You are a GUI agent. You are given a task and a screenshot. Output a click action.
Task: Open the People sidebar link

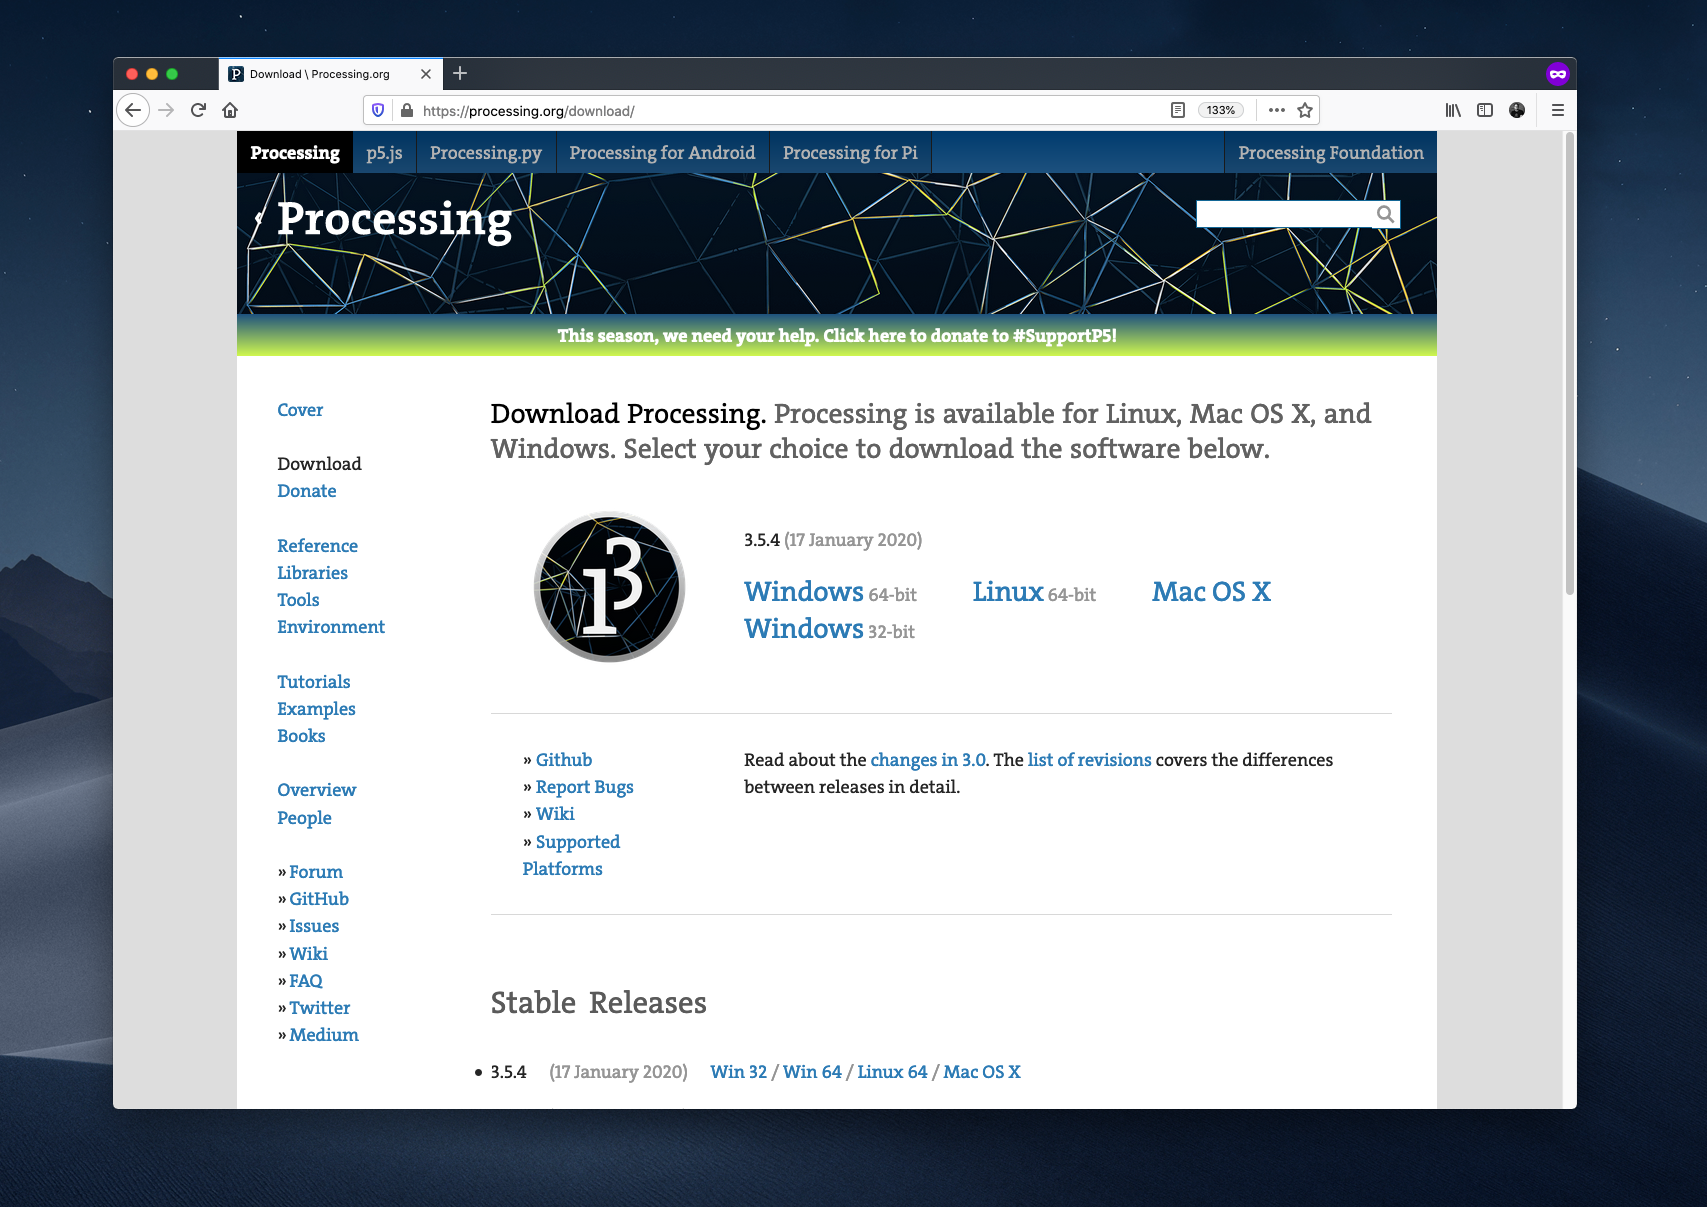point(304,818)
